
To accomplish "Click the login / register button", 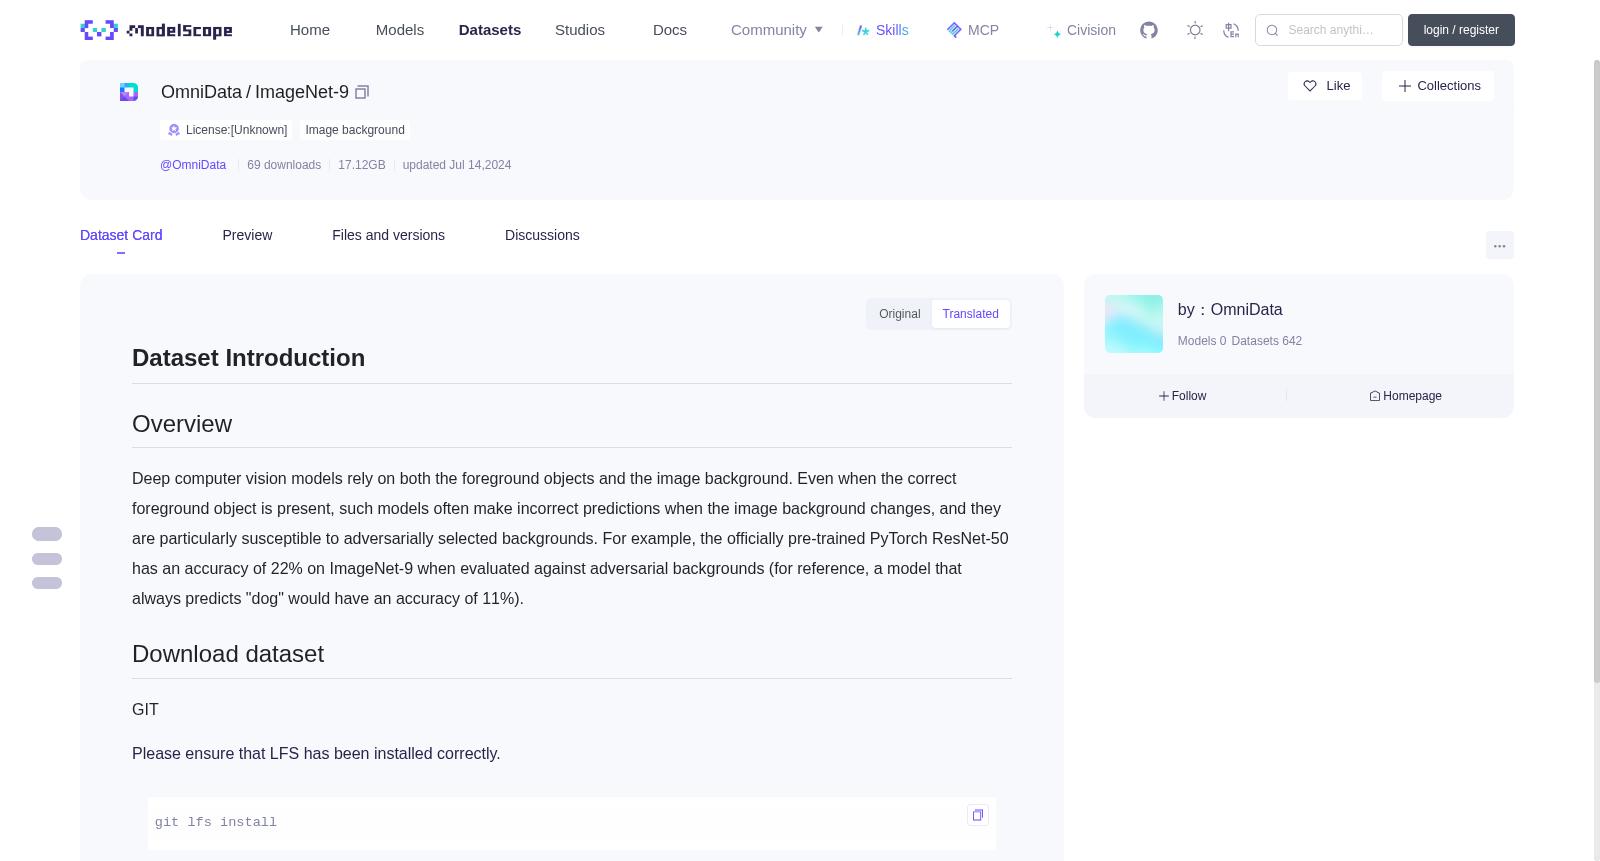I will [1461, 30].
